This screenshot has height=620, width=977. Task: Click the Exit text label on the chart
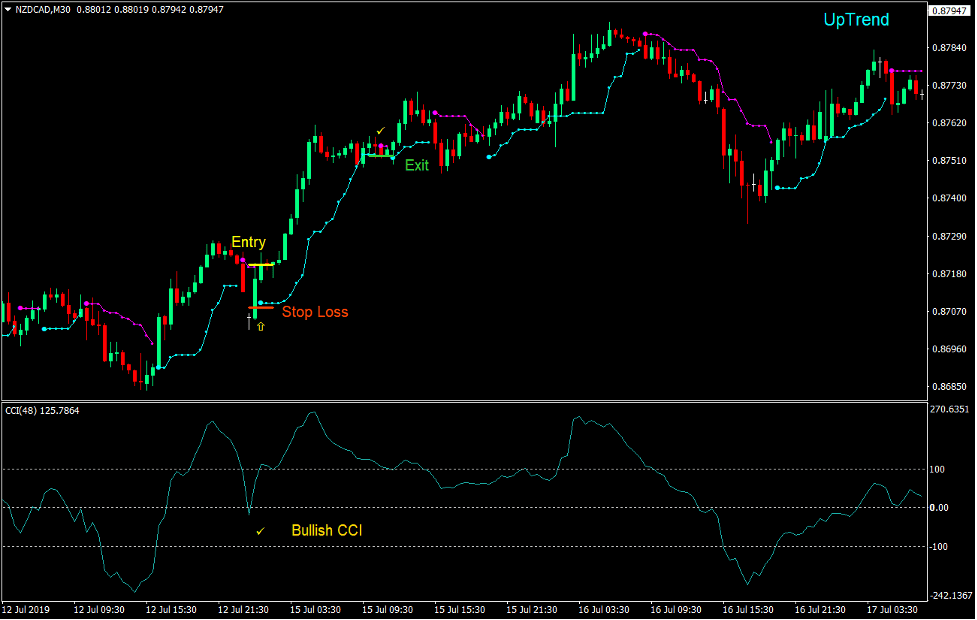point(417,165)
